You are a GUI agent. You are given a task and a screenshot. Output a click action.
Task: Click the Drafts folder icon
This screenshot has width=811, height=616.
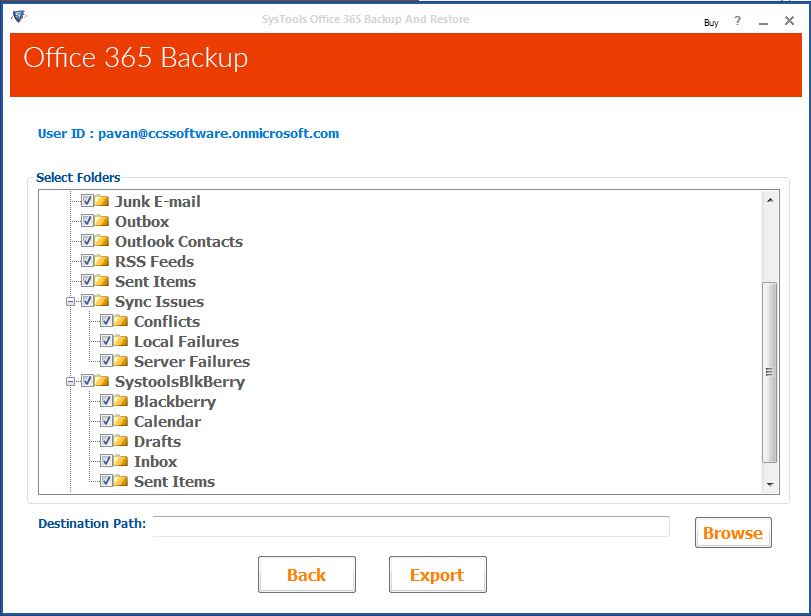(x=121, y=441)
